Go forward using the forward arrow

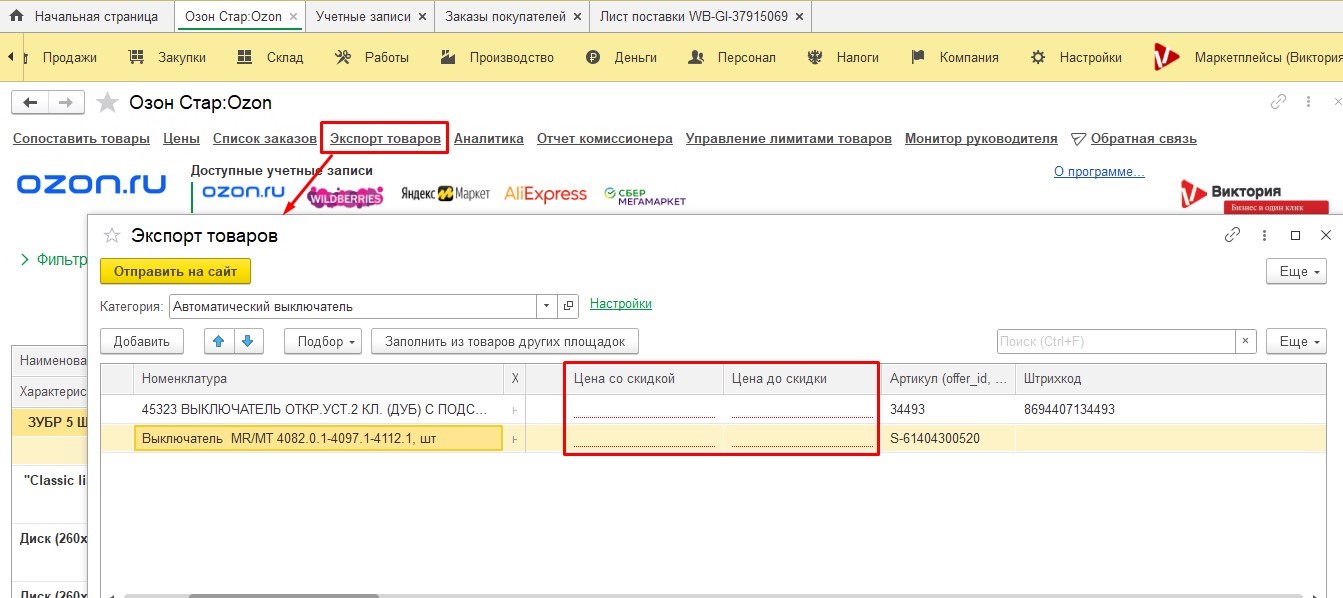coord(66,102)
